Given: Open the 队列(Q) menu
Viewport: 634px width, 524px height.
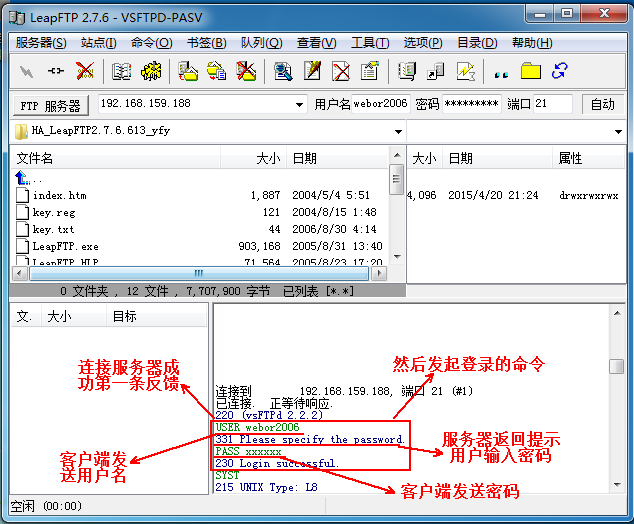Looking at the screenshot, I should tap(262, 43).
